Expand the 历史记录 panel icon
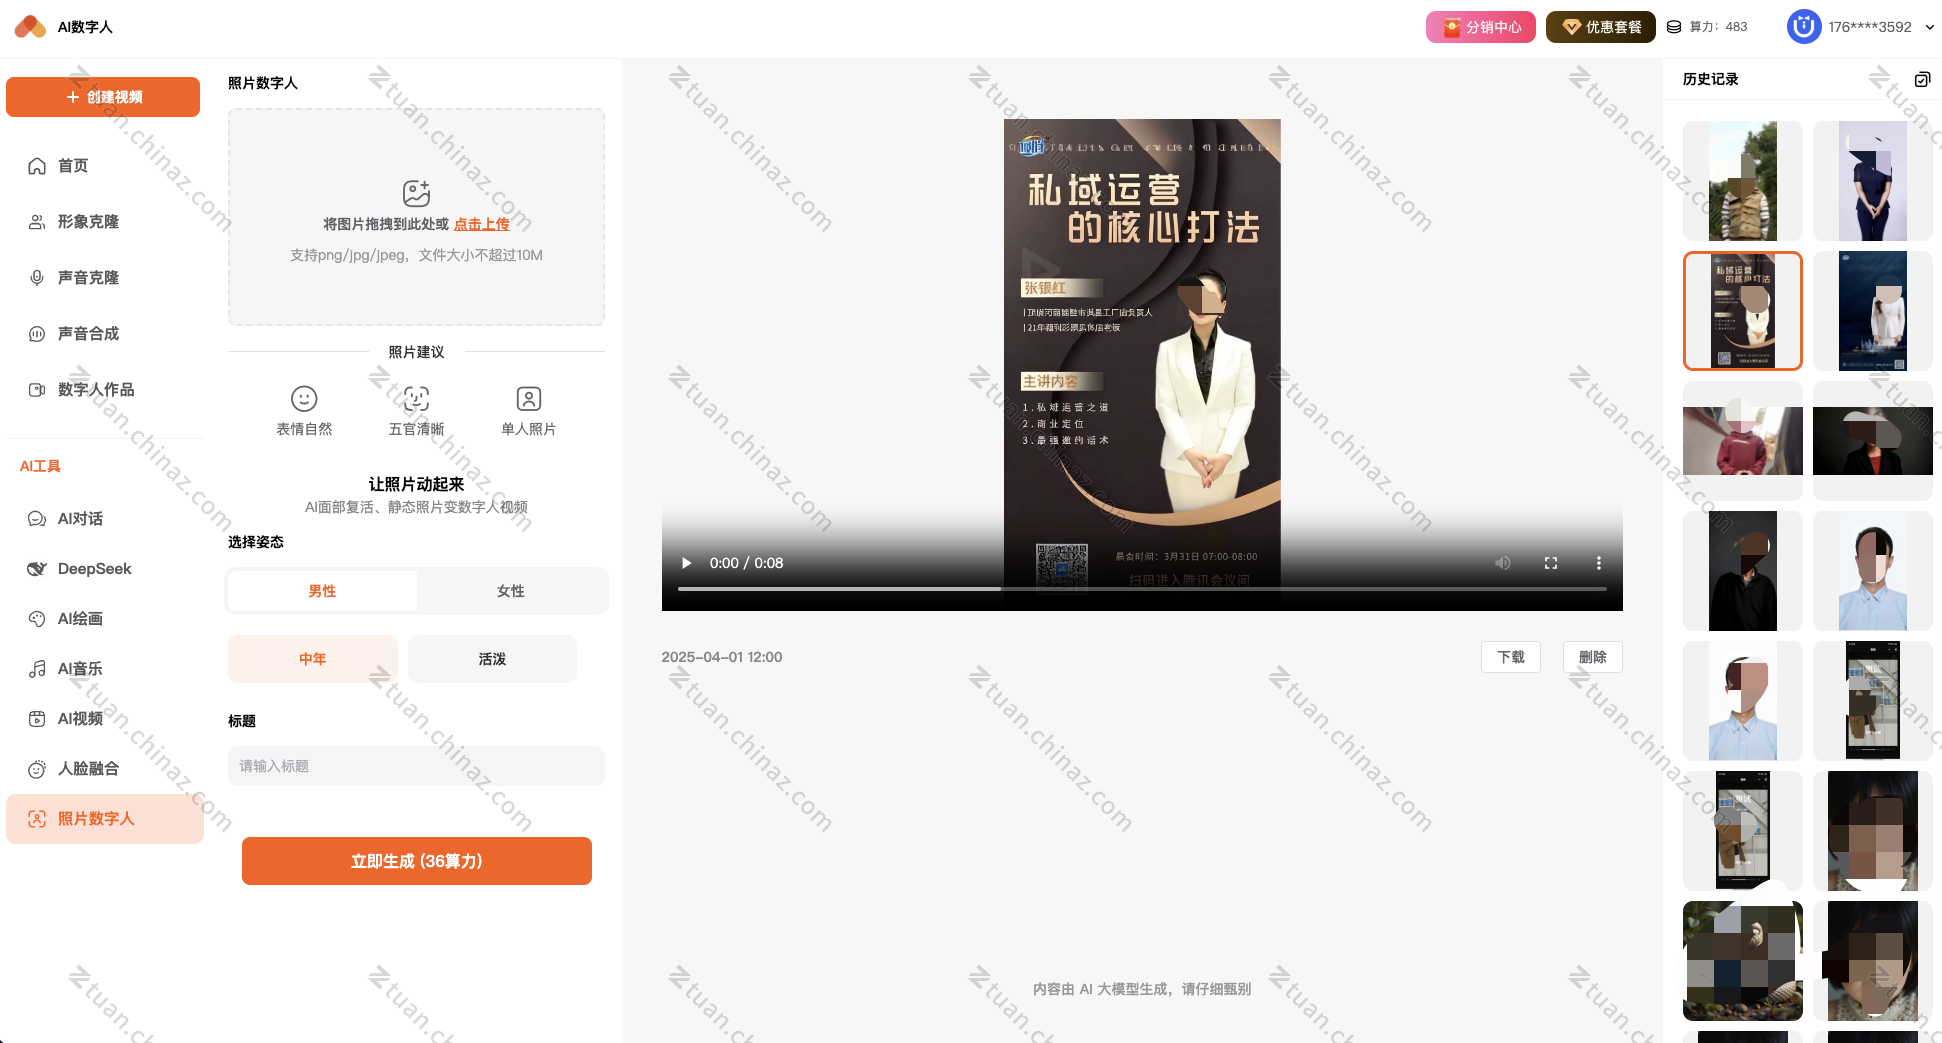The width and height of the screenshot is (1942, 1043). (x=1922, y=79)
